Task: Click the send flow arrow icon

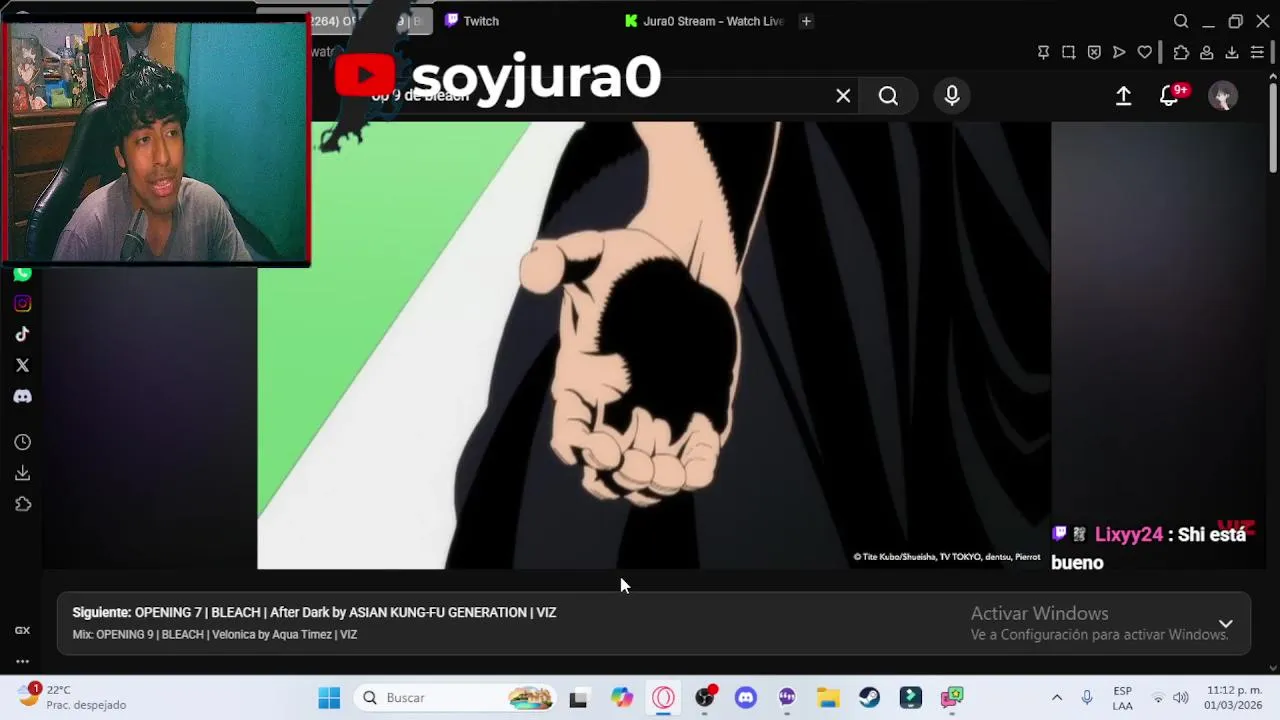Action: tap(1119, 52)
